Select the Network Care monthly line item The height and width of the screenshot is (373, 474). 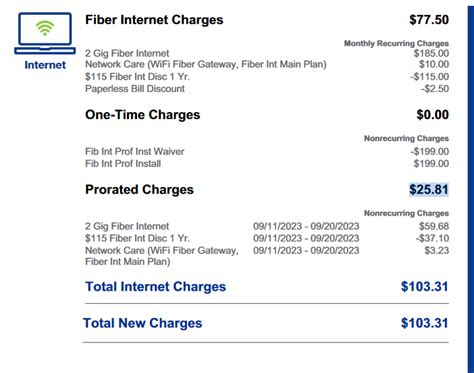click(x=206, y=64)
